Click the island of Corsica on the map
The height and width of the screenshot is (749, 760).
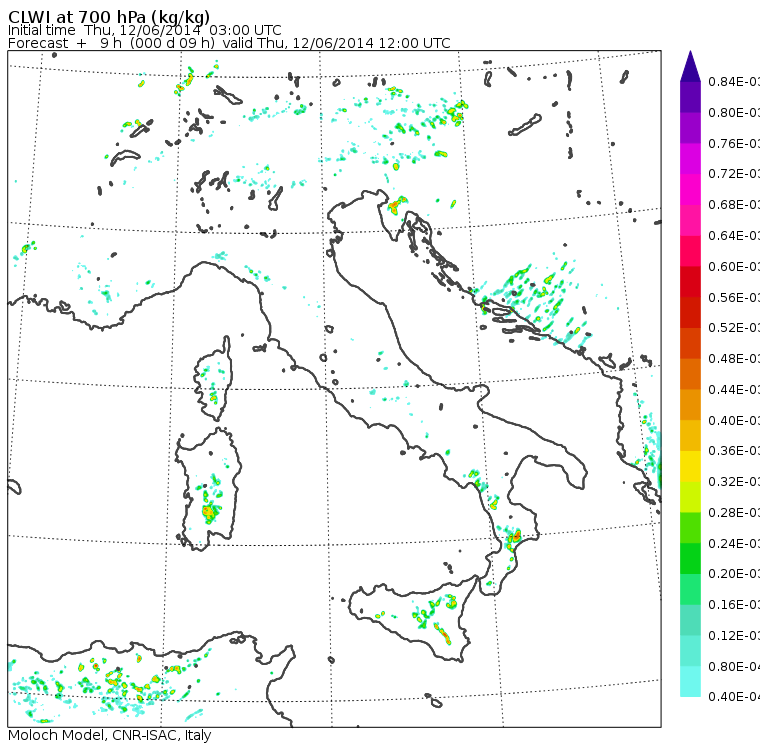coord(213,378)
